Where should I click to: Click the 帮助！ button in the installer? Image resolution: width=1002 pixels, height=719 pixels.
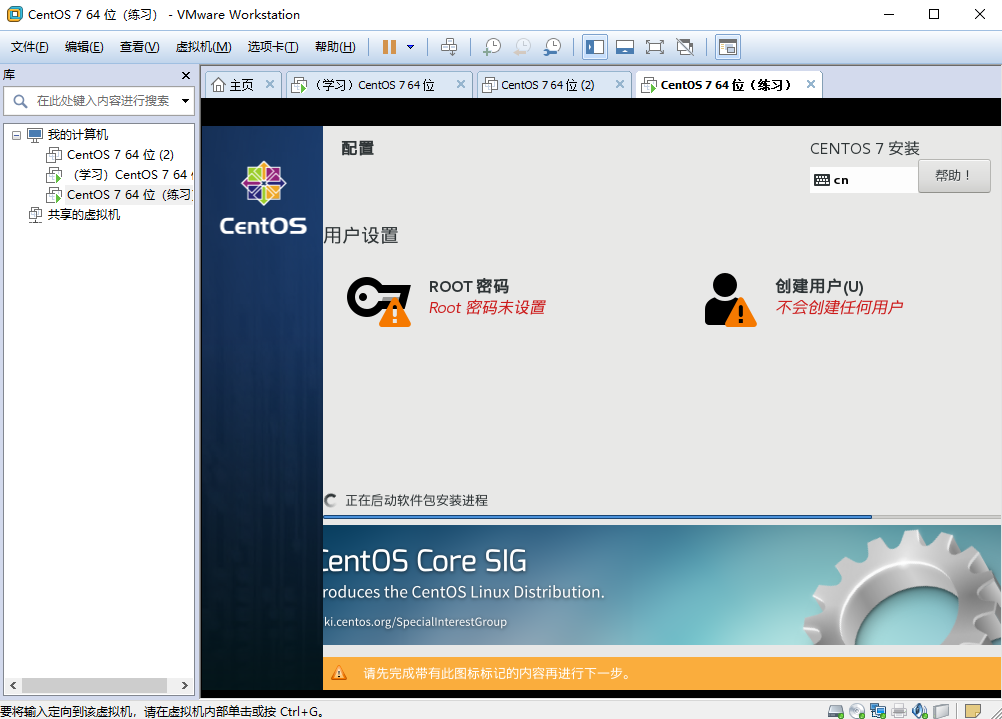tap(953, 176)
